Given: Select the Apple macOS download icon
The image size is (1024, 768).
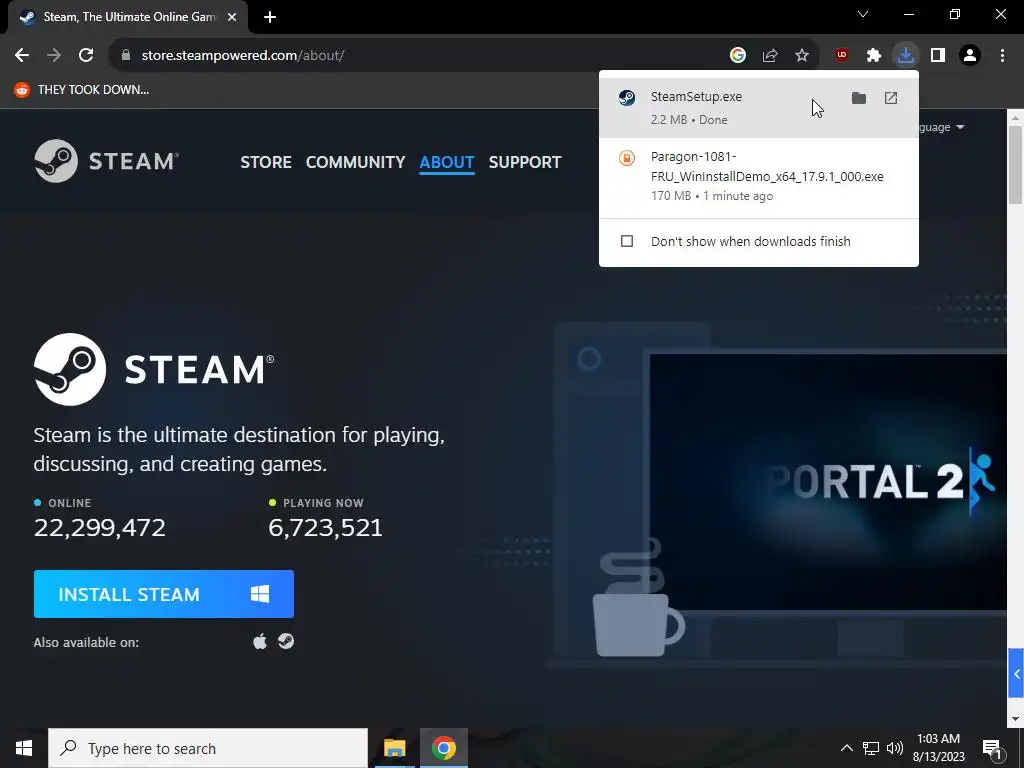Looking at the screenshot, I should click(x=260, y=641).
